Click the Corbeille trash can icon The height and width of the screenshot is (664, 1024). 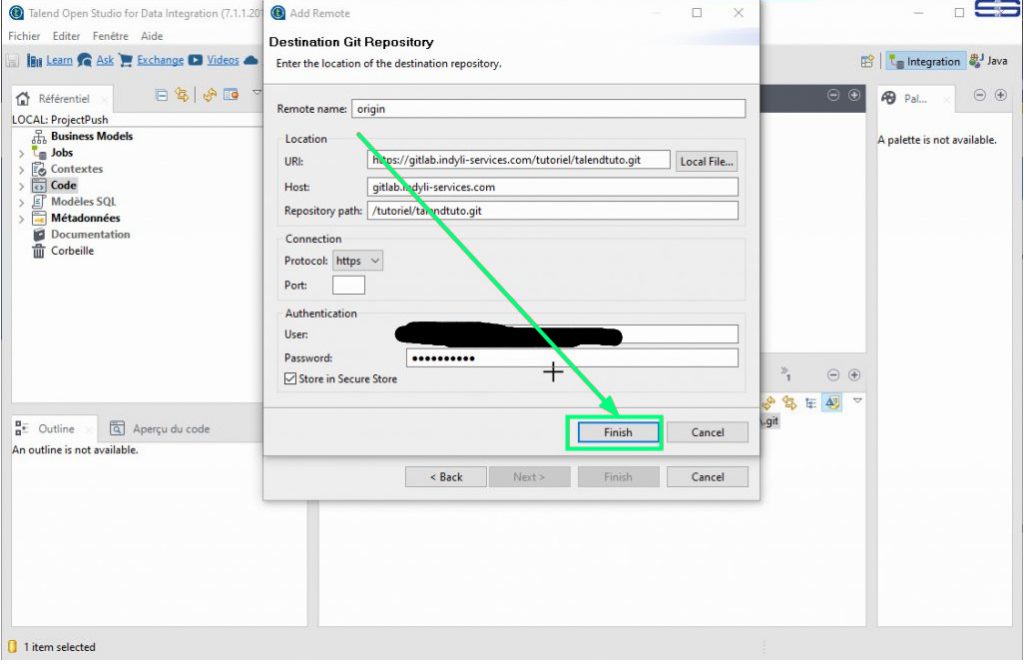pyautogui.click(x=39, y=251)
